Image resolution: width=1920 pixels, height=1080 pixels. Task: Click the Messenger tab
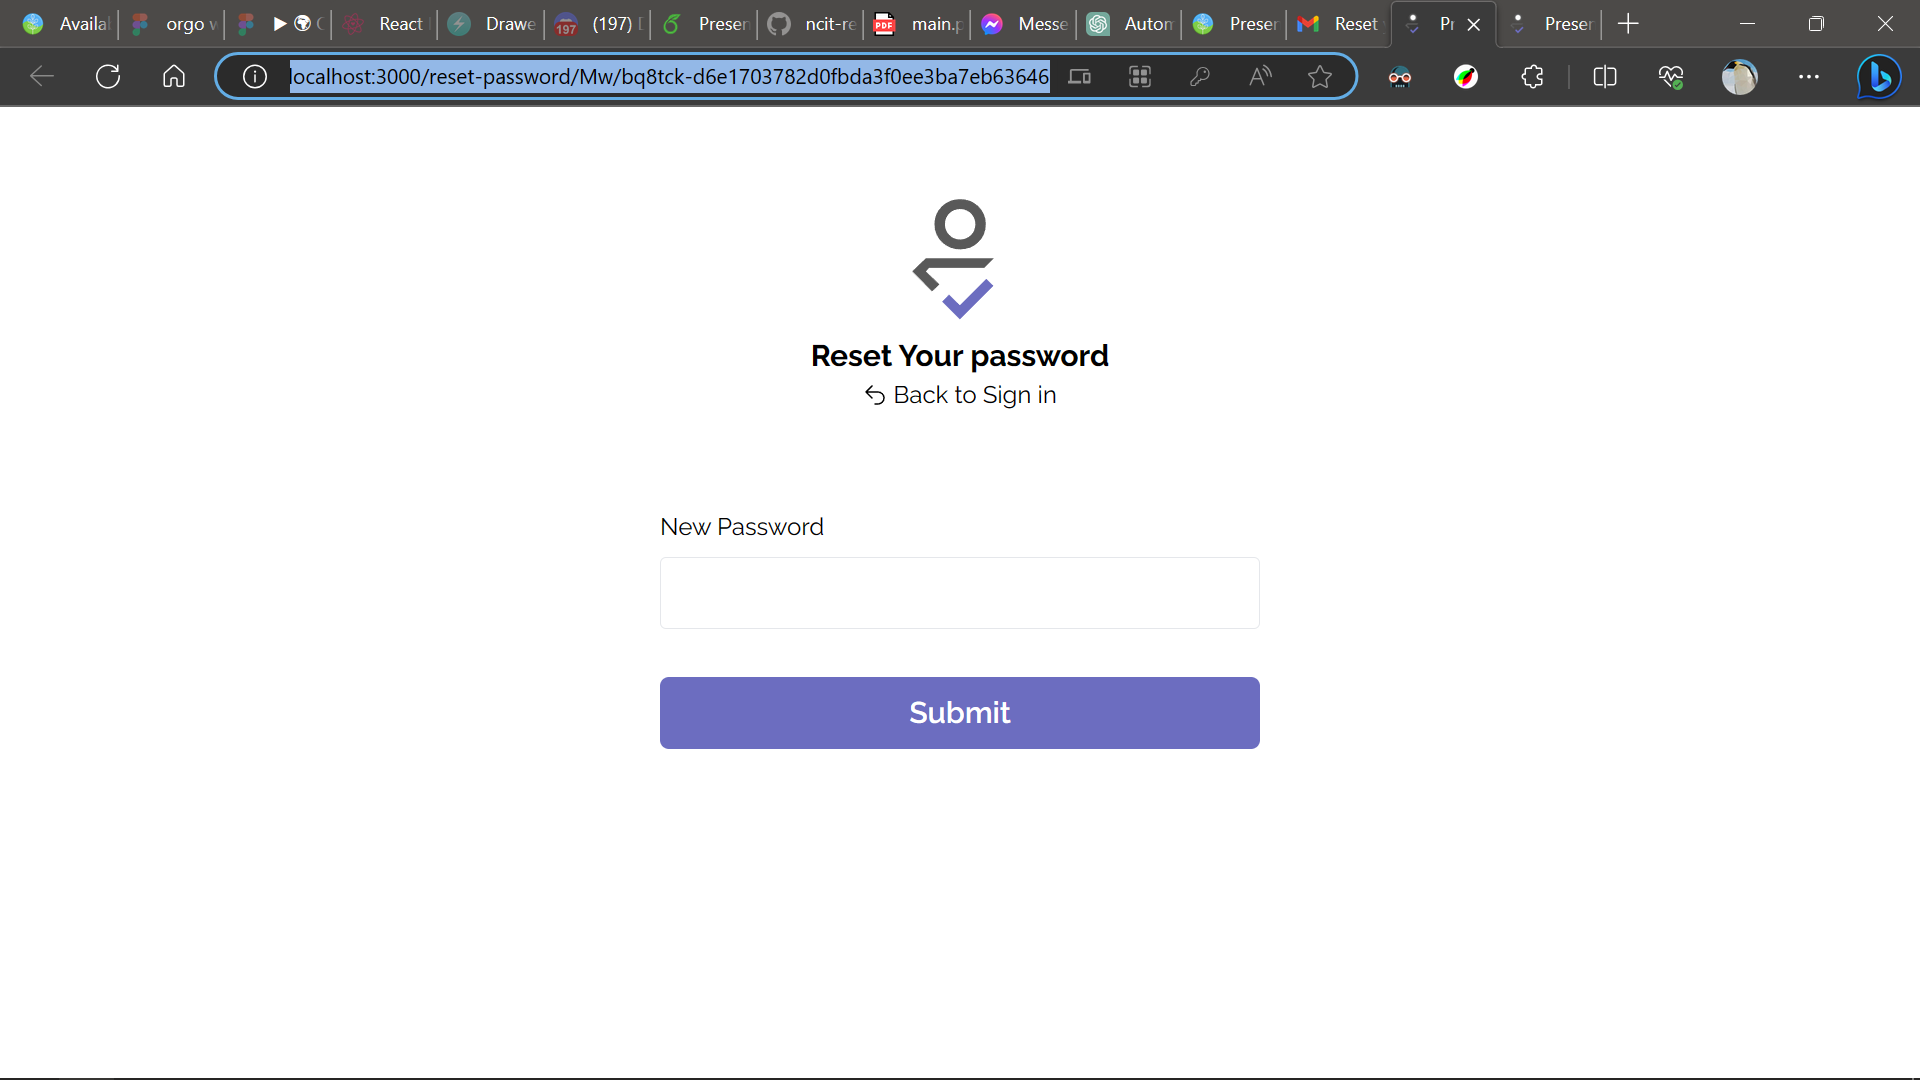click(1023, 24)
